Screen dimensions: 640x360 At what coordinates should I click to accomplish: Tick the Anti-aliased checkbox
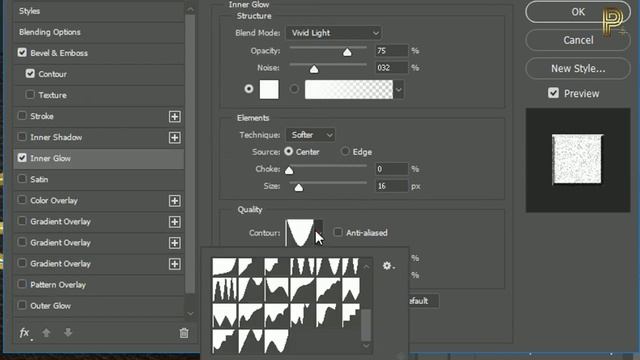click(x=338, y=232)
